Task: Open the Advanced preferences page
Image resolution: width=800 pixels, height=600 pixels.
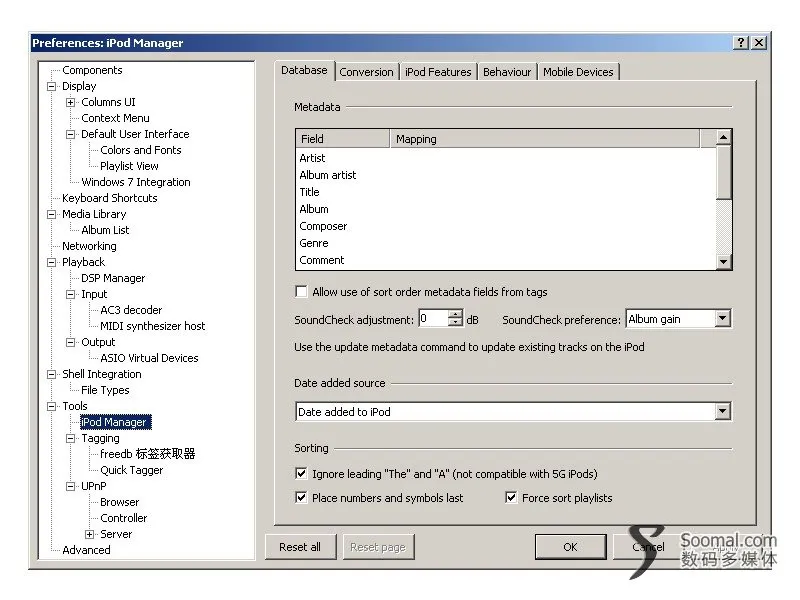Action: 86,550
